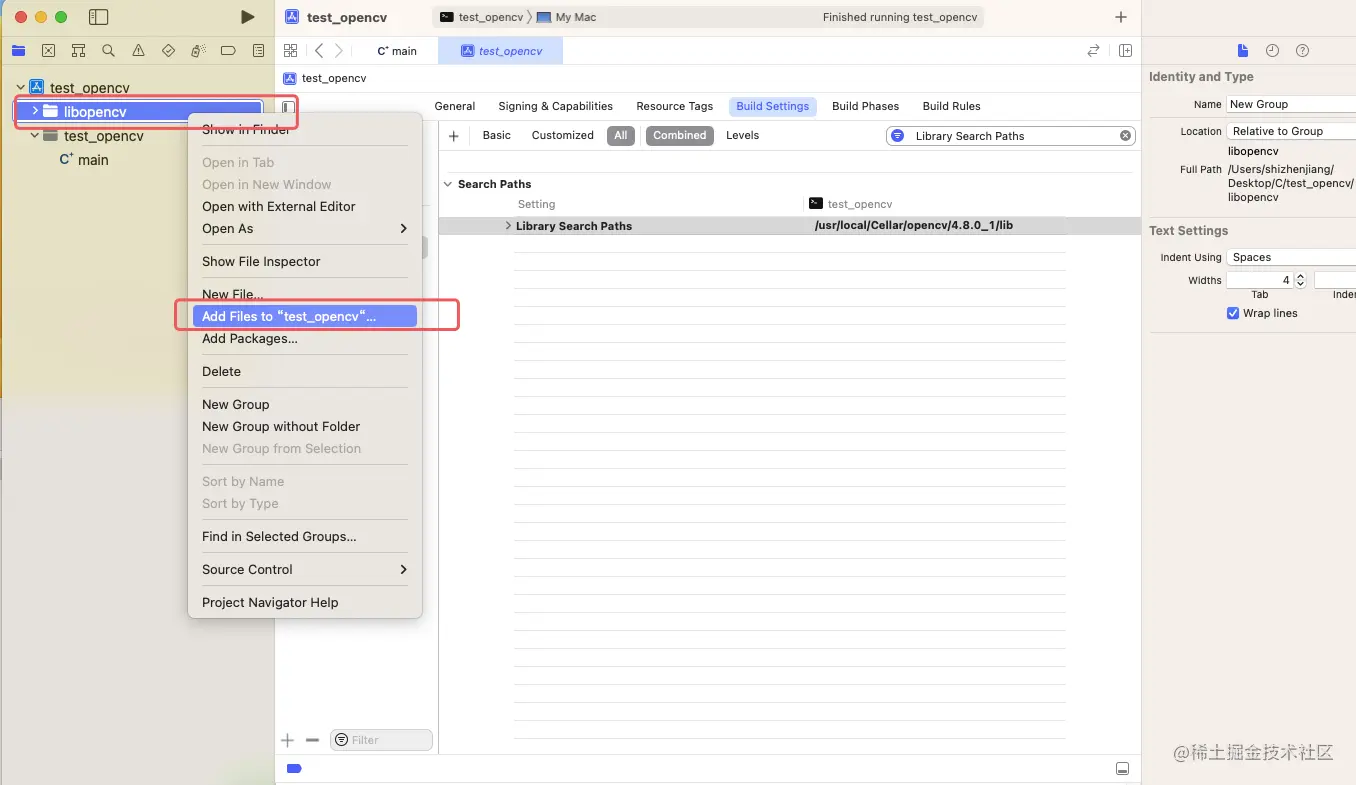Select the Quick Help inspector icon
The image size is (1356, 785).
(1302, 51)
